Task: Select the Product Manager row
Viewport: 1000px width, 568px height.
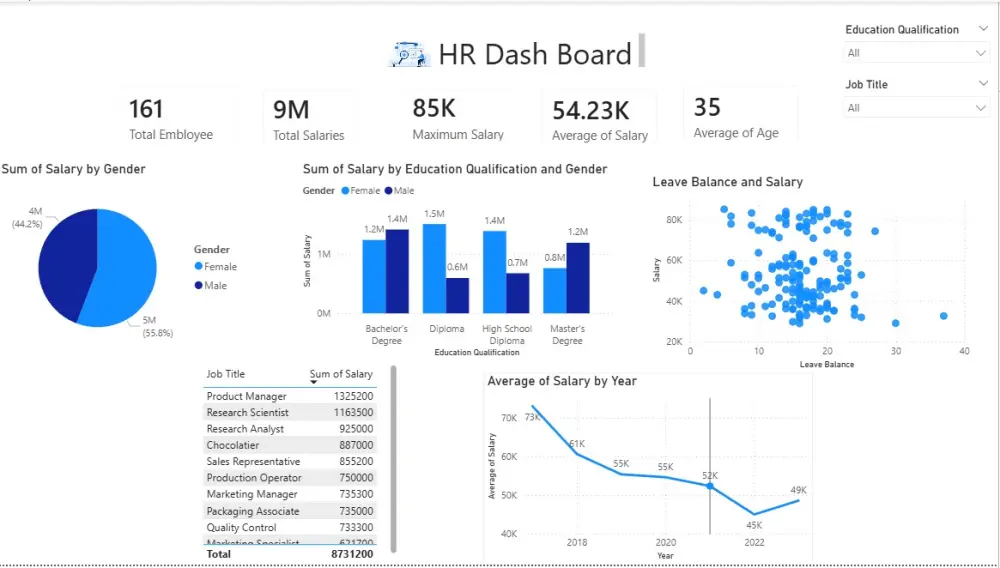Action: [x=290, y=397]
